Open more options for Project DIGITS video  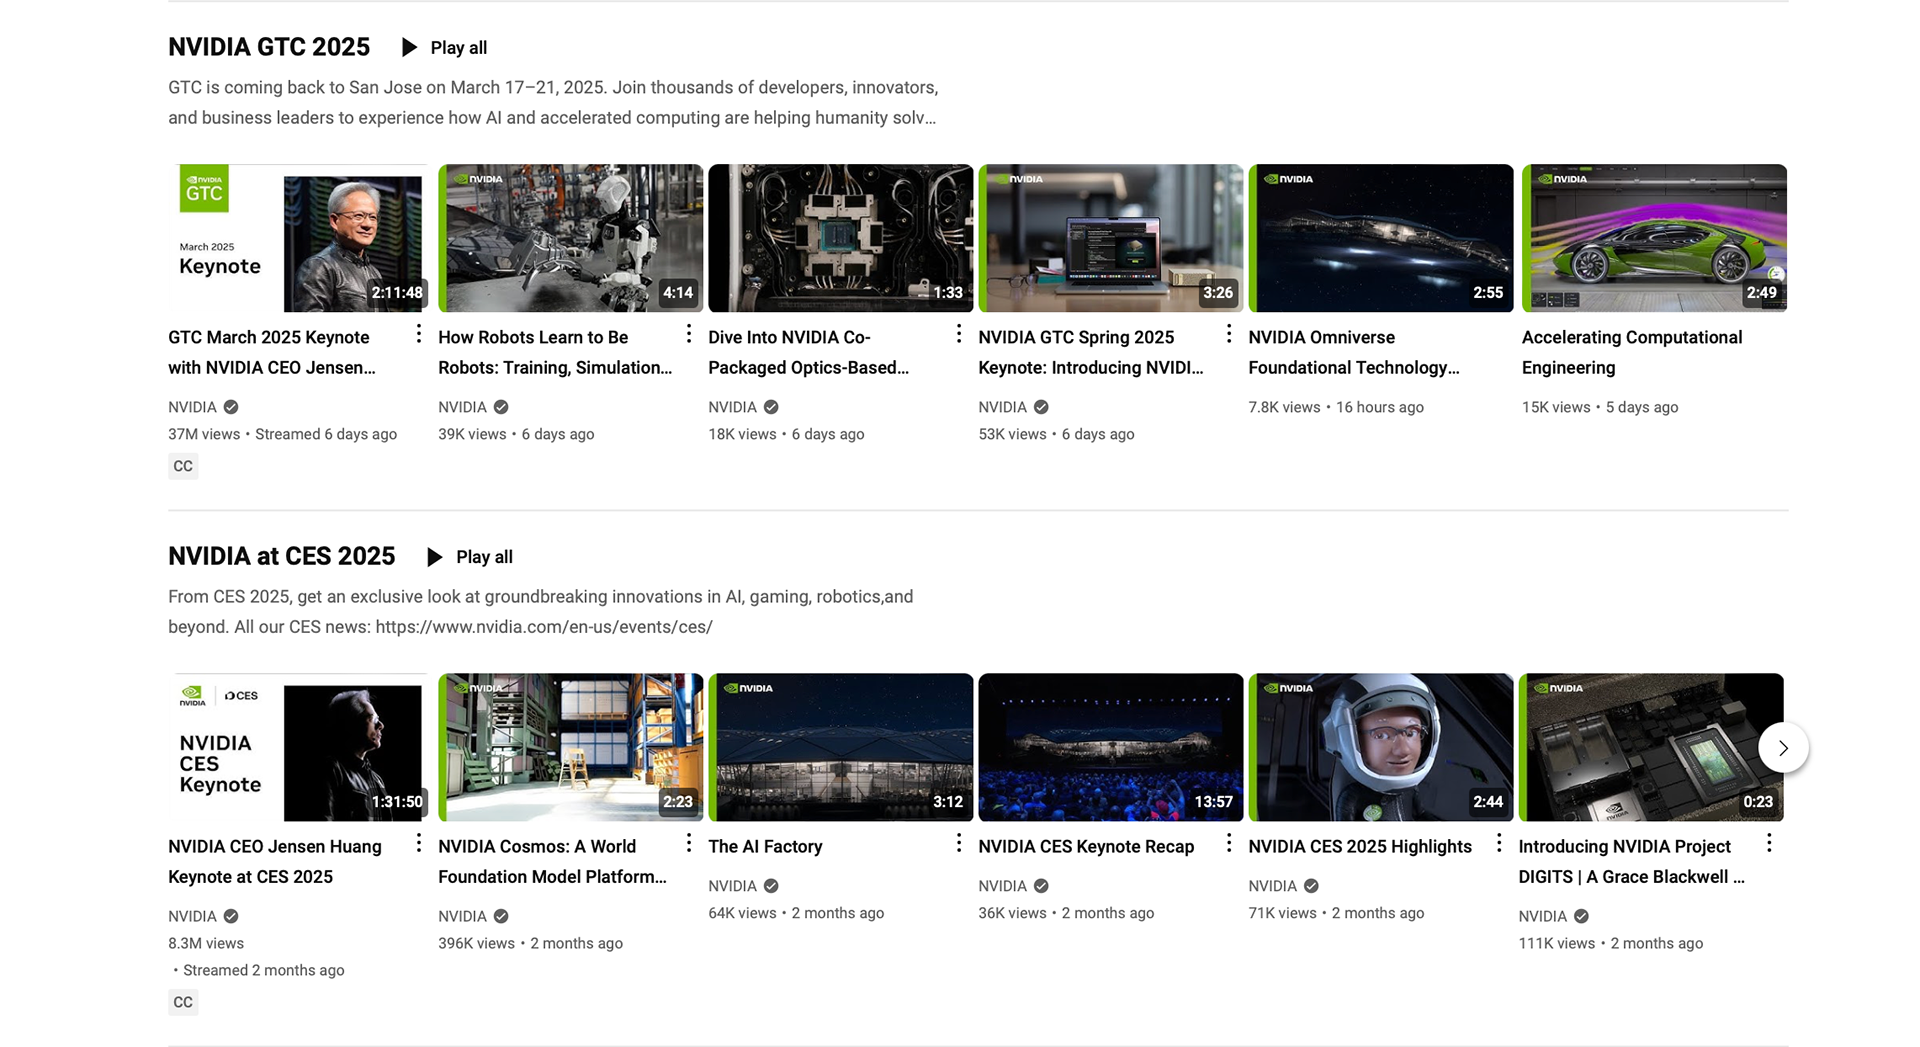[1769, 842]
